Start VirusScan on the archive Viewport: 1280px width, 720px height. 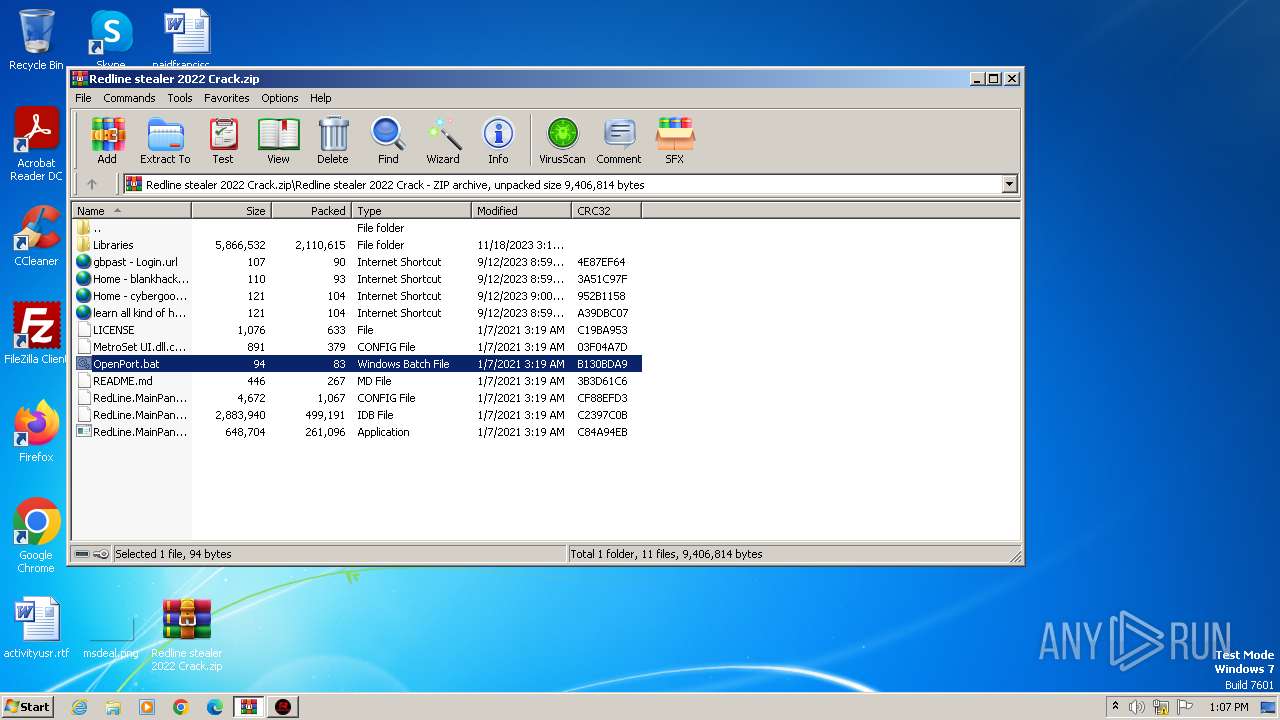point(562,140)
